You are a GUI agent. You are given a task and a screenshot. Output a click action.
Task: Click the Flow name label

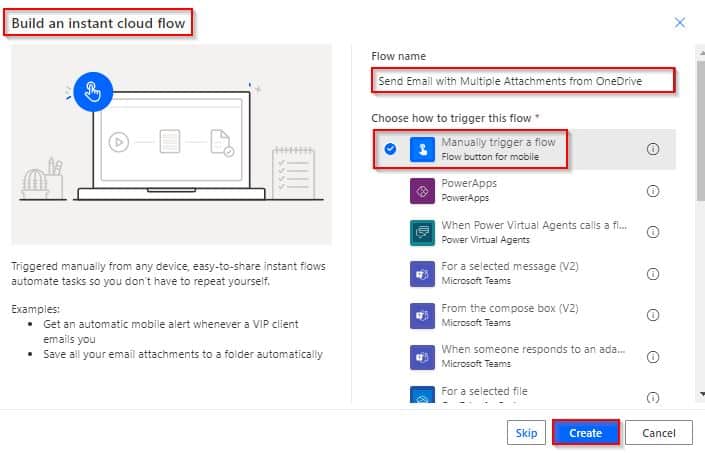398,56
